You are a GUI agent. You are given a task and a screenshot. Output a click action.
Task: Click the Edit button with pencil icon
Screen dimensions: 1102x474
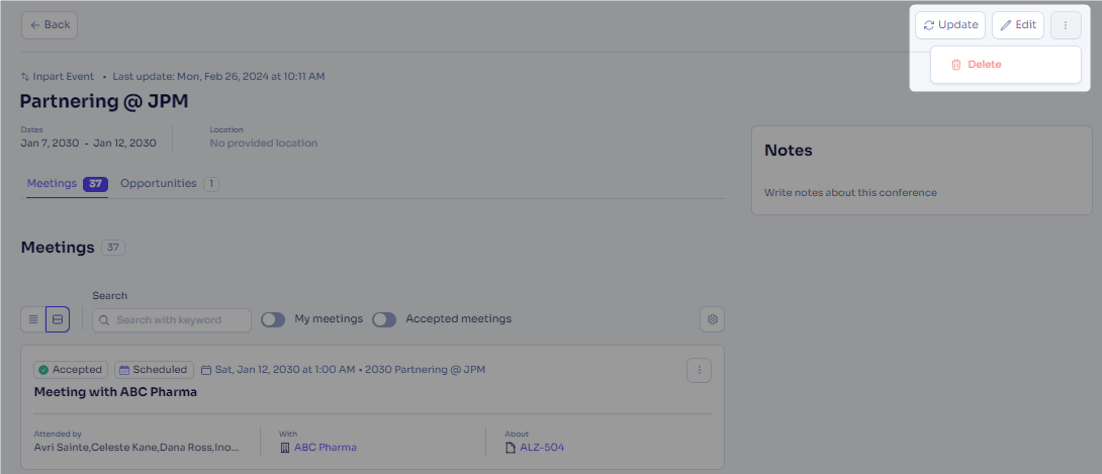[x=1018, y=25]
